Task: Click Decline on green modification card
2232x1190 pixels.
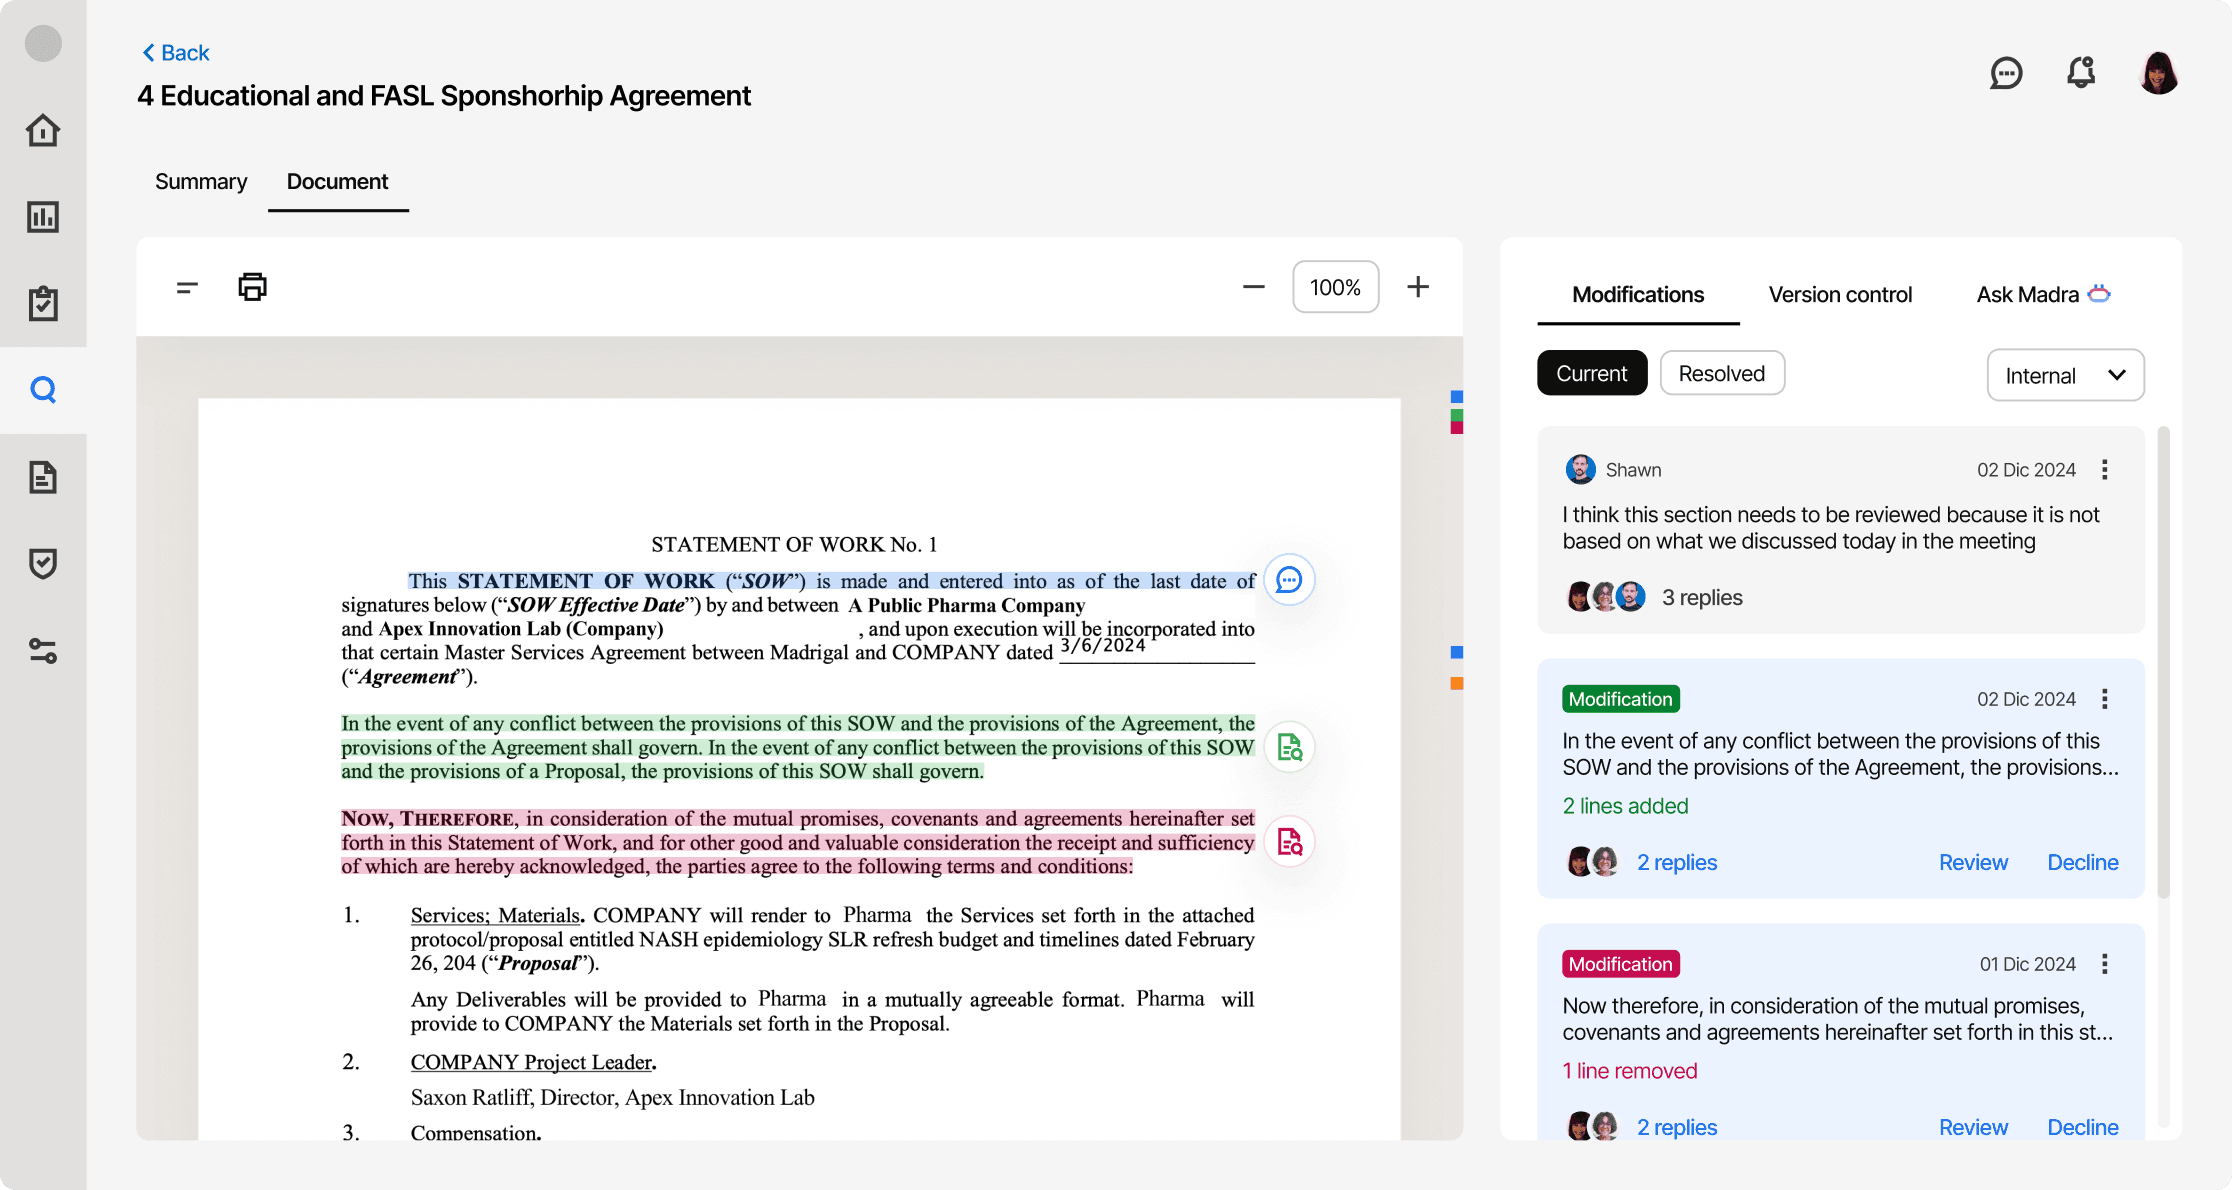Action: click(2082, 862)
